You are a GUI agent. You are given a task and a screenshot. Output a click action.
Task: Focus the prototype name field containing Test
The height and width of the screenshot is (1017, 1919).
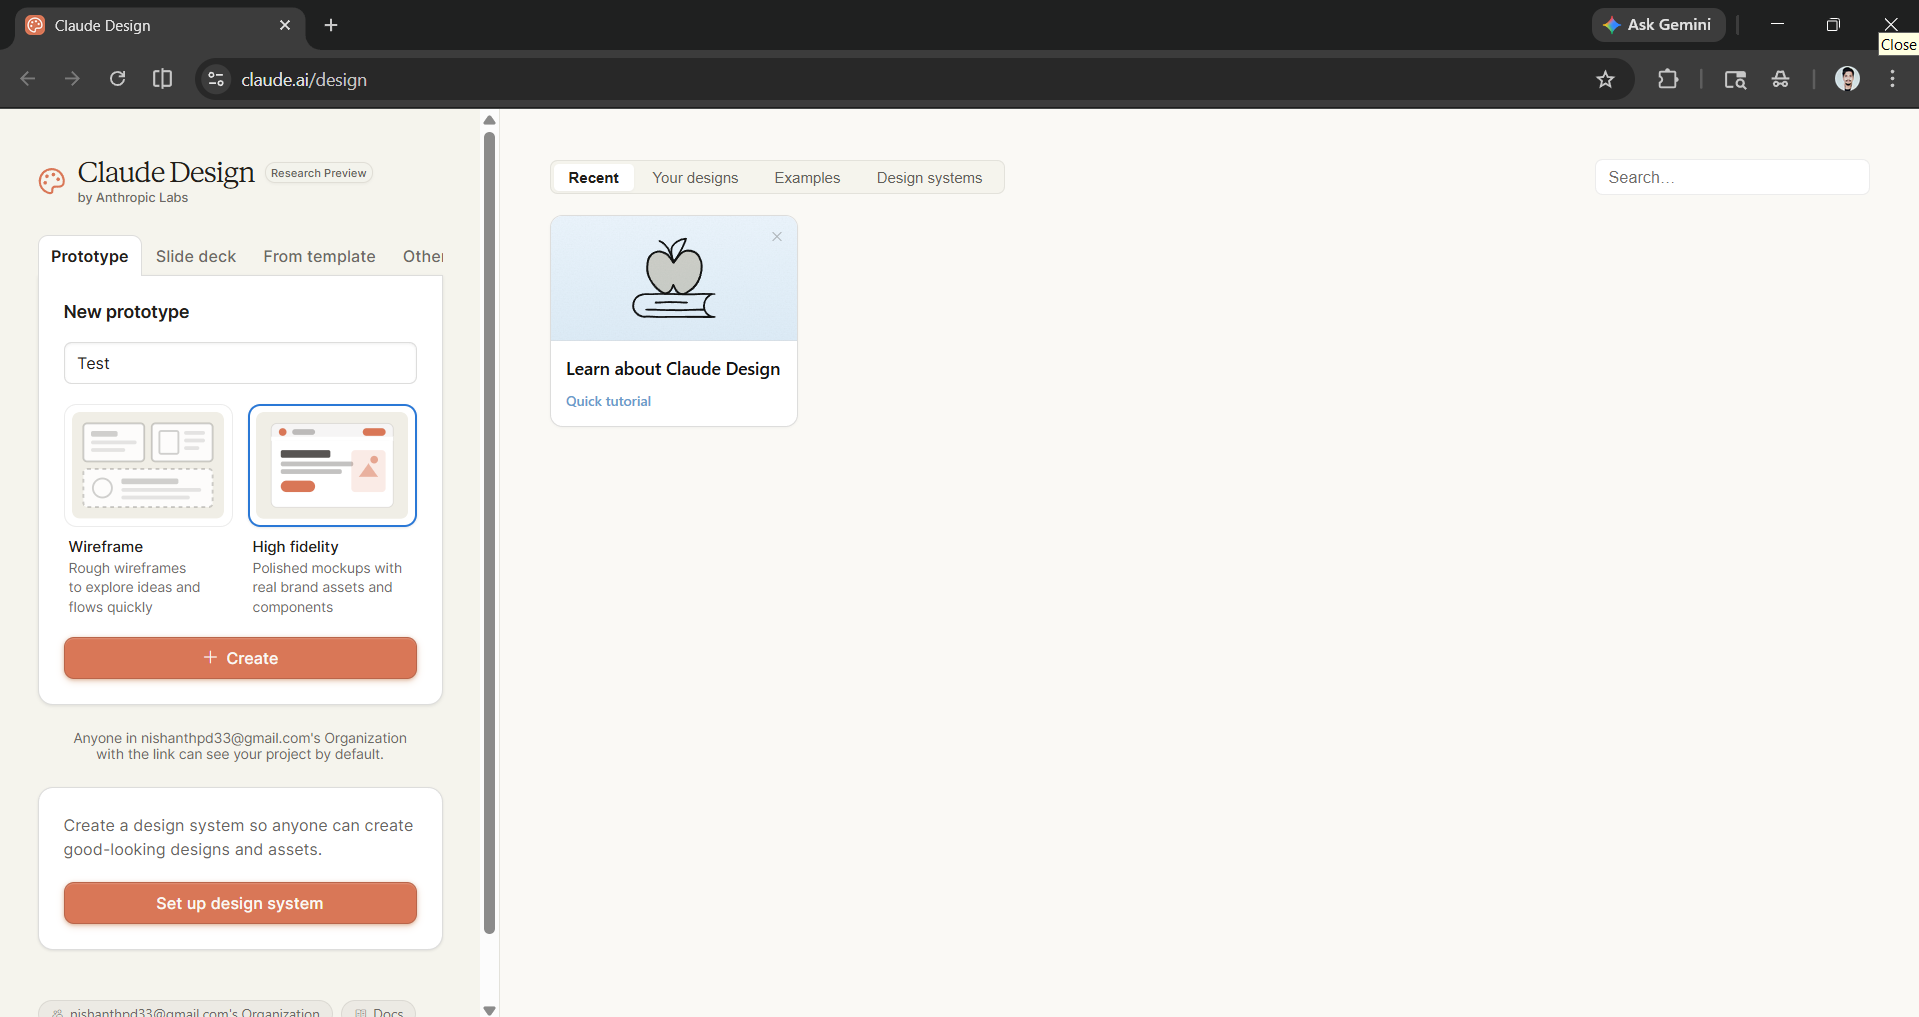pyautogui.click(x=240, y=363)
